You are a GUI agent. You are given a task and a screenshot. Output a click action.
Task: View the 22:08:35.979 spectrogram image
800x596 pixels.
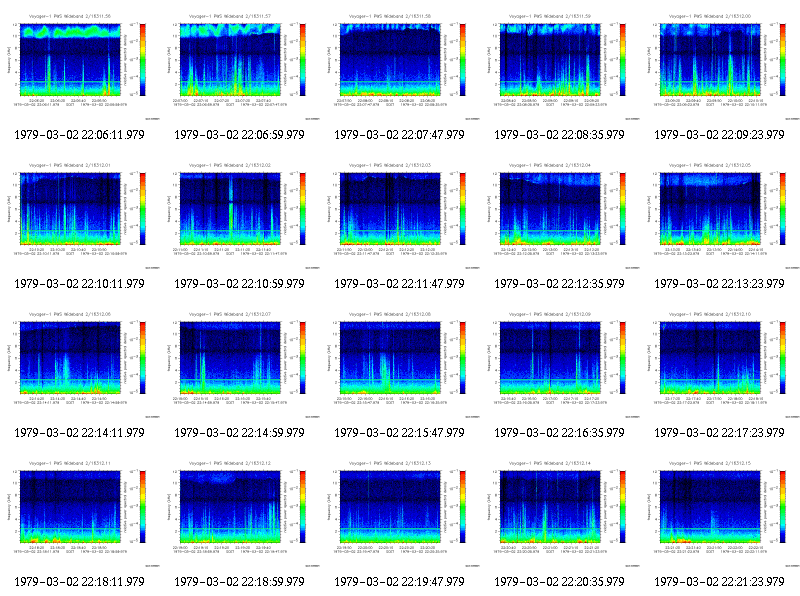click(x=560, y=66)
